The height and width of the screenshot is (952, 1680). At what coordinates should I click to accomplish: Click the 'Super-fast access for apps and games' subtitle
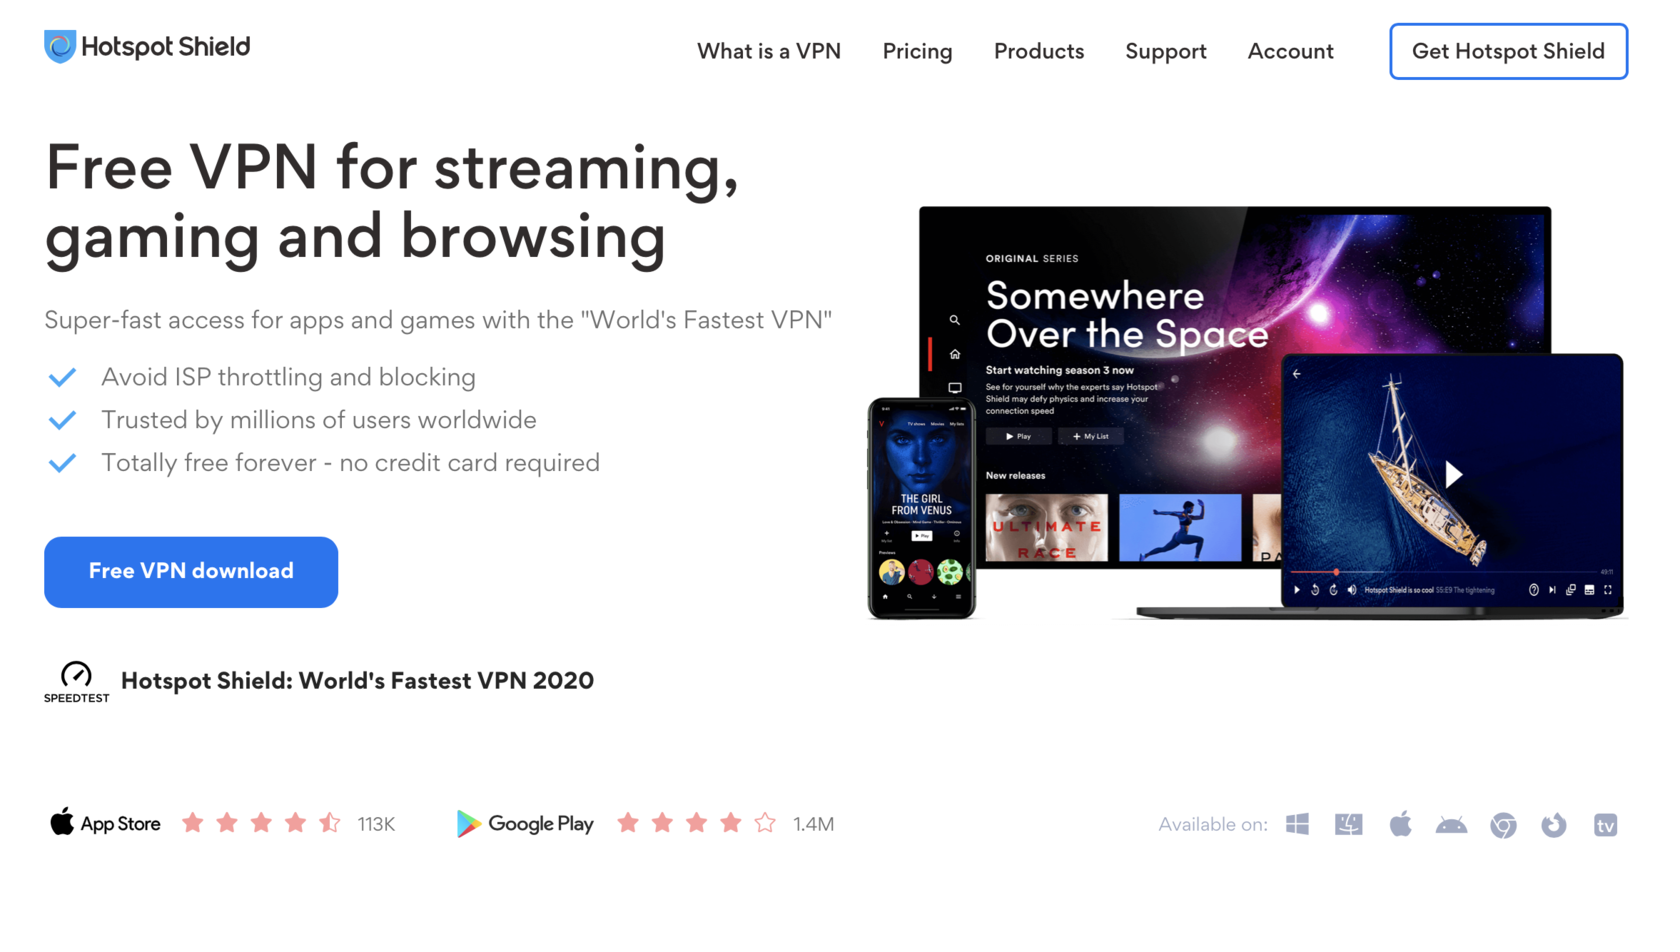tap(438, 320)
